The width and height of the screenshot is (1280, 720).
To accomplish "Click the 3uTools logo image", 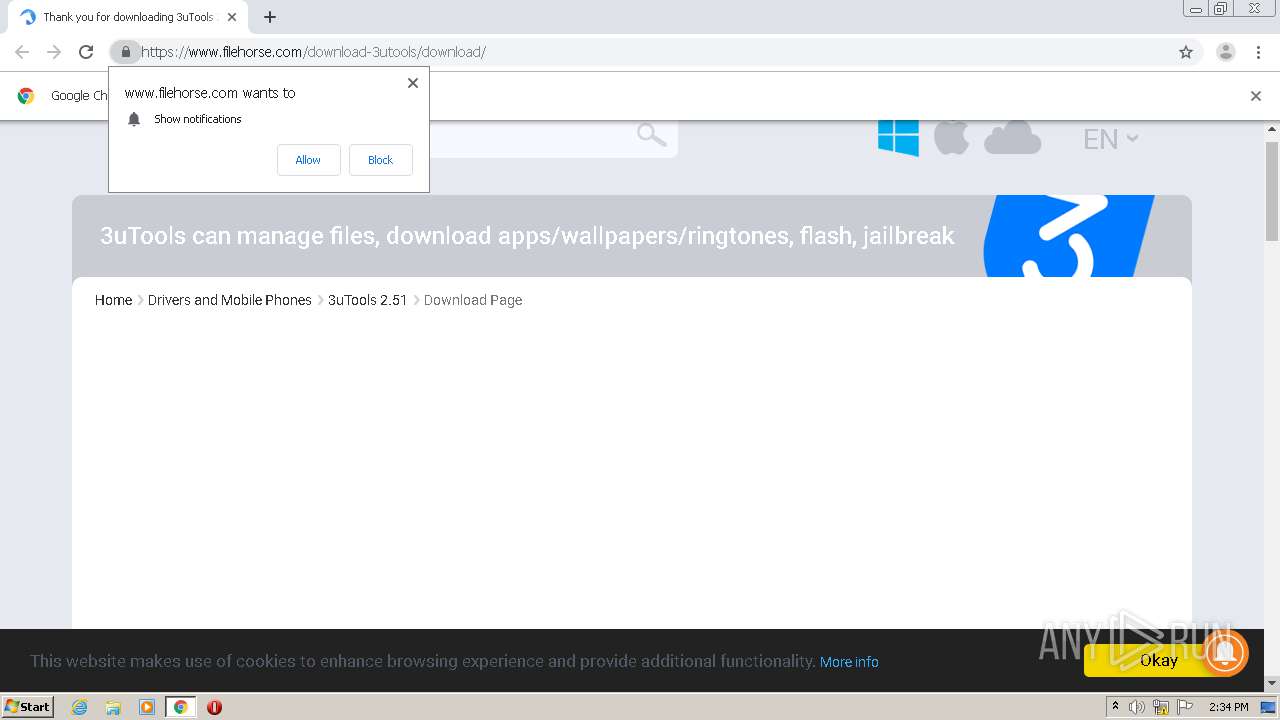I will click(x=1068, y=236).
